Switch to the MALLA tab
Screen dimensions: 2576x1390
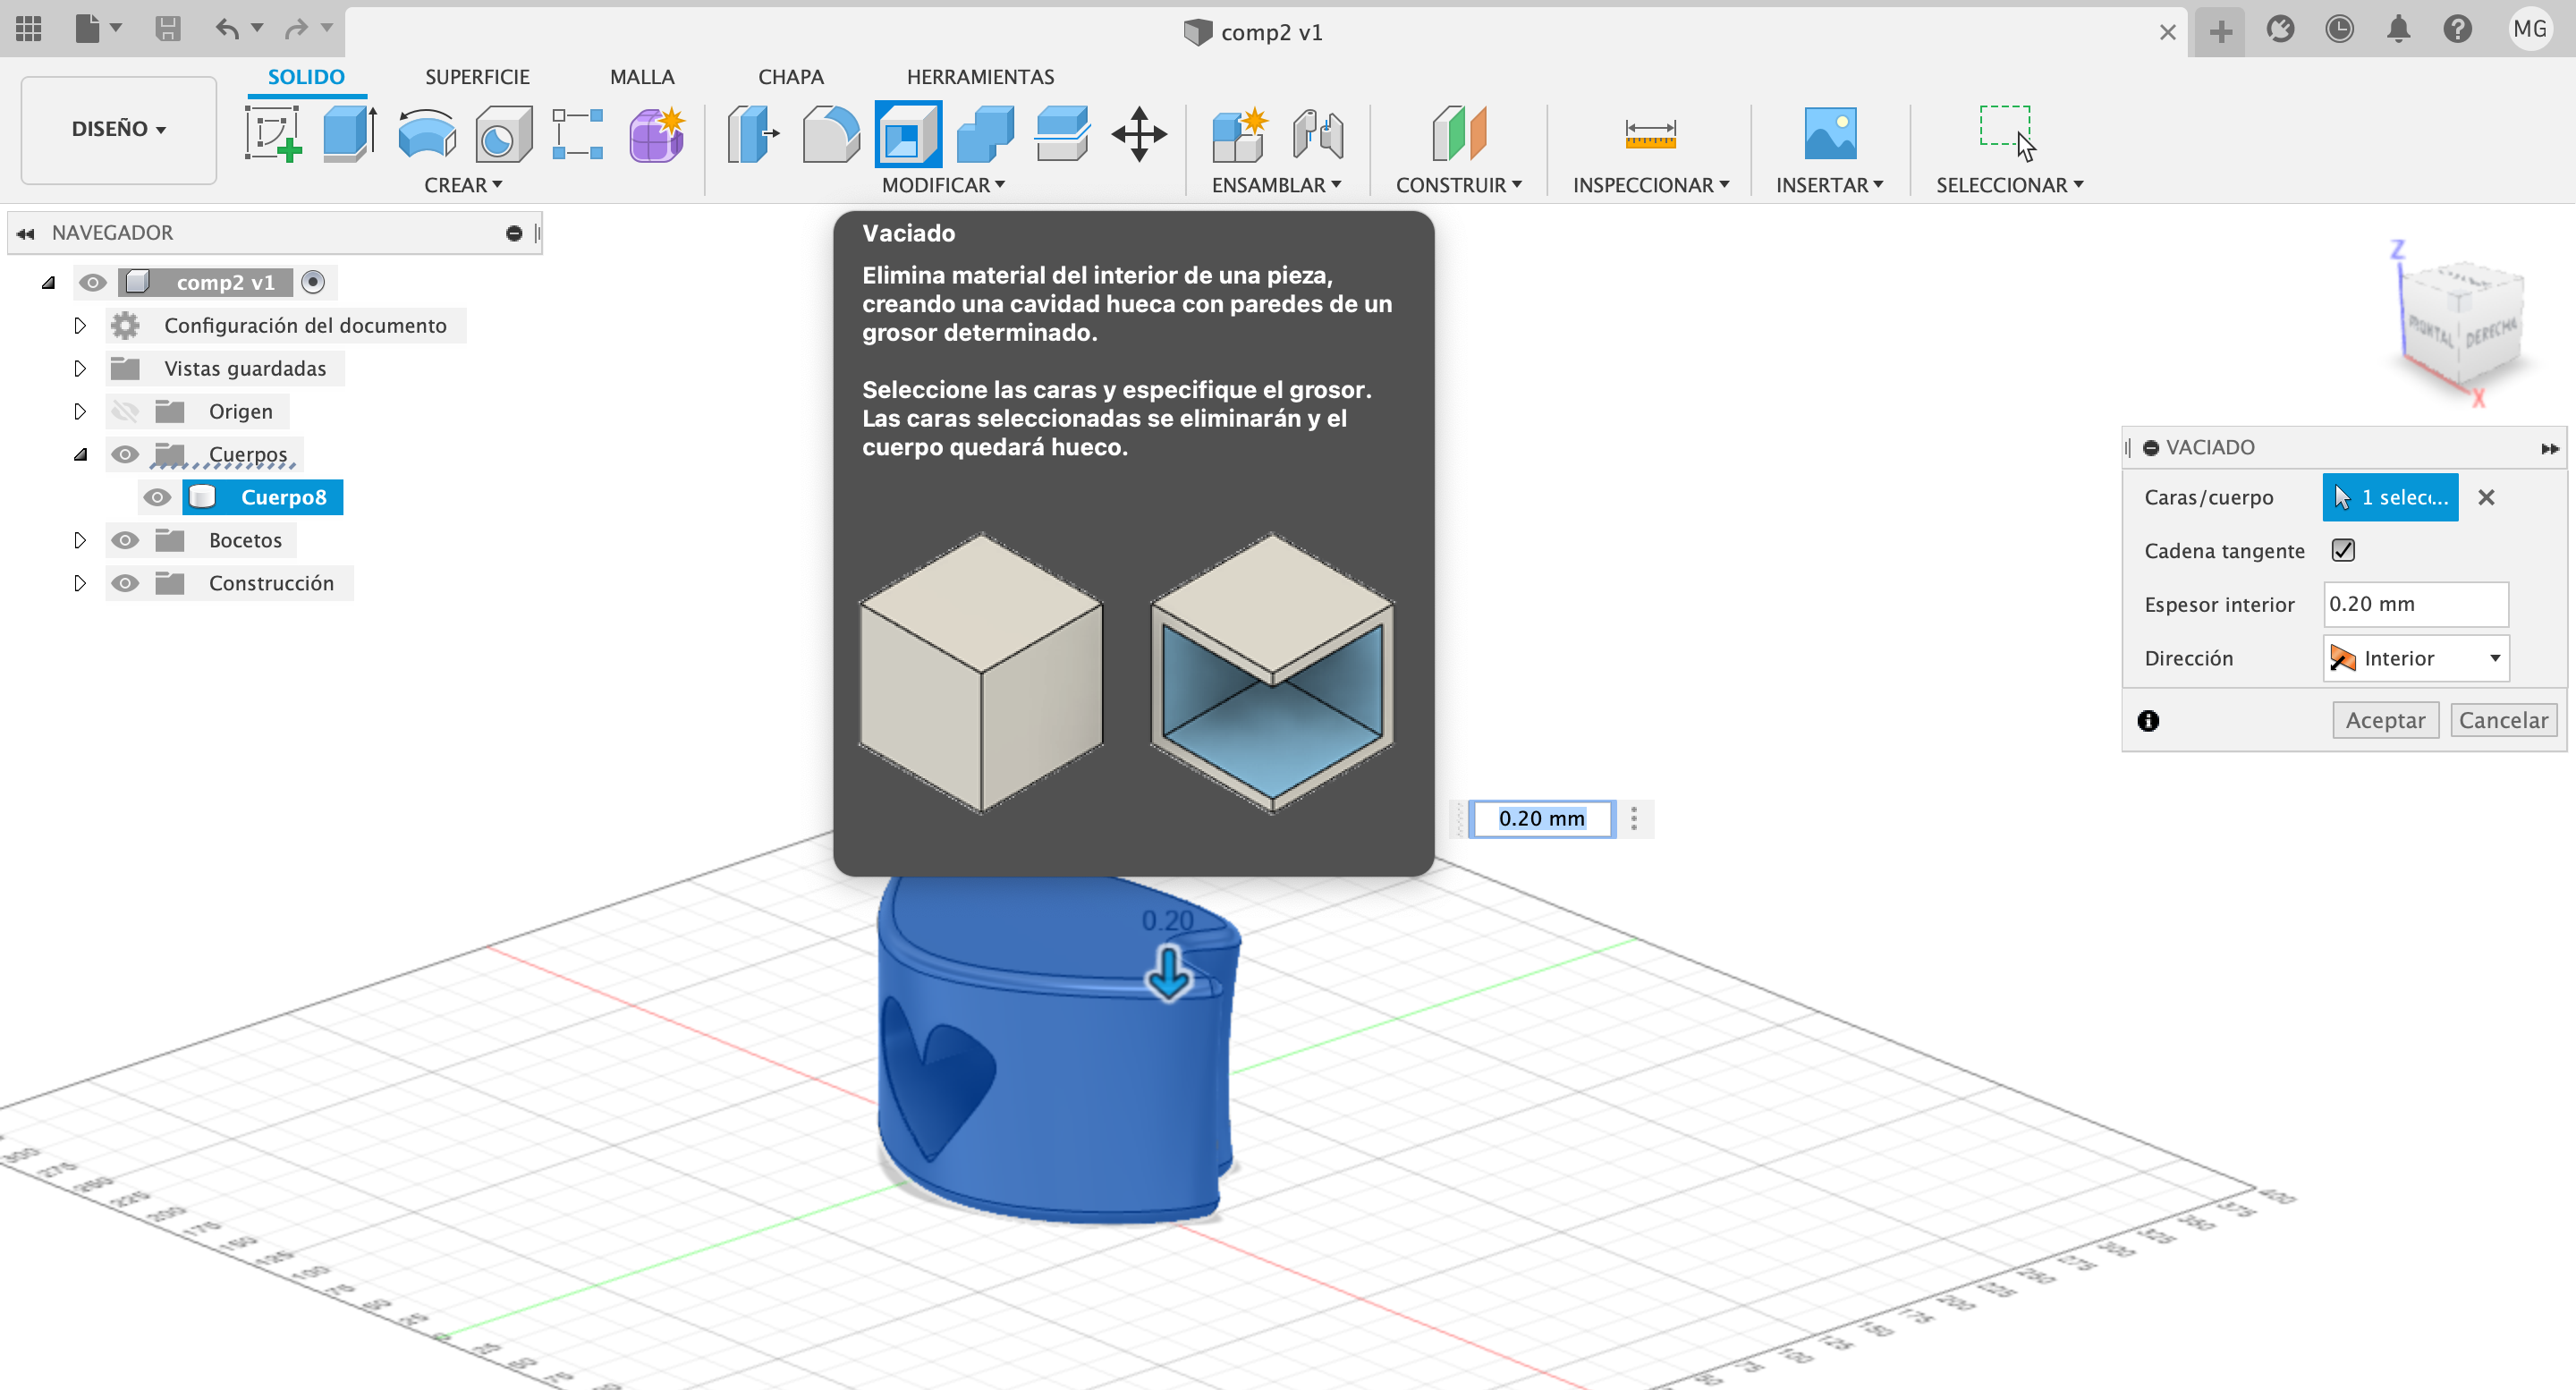[x=642, y=77]
